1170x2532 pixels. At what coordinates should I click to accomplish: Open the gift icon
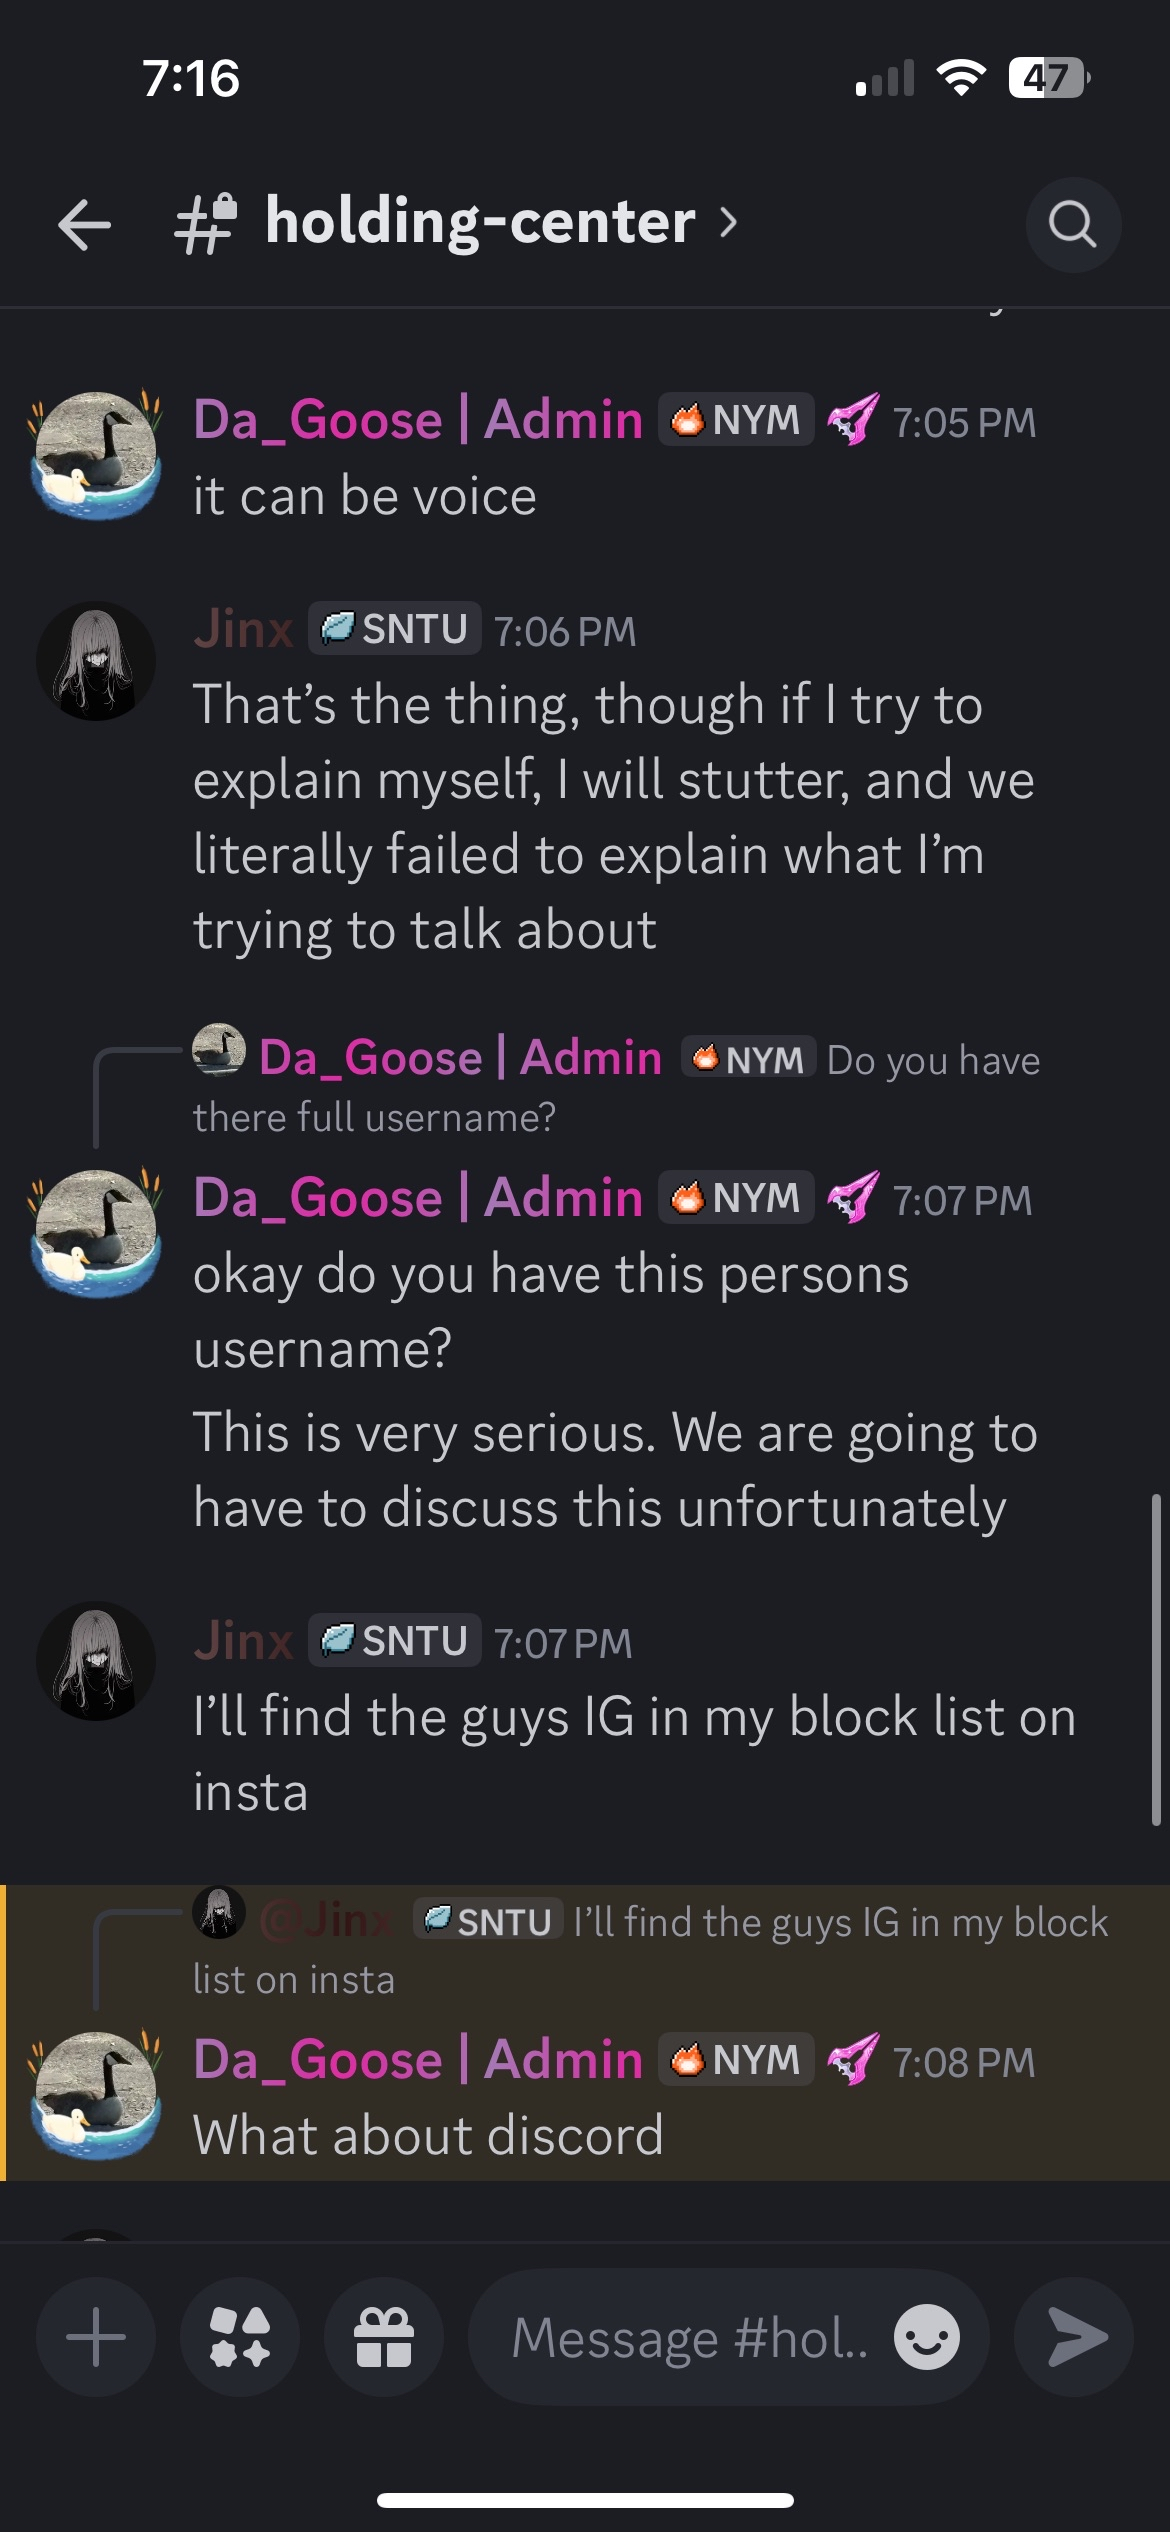click(x=384, y=2337)
